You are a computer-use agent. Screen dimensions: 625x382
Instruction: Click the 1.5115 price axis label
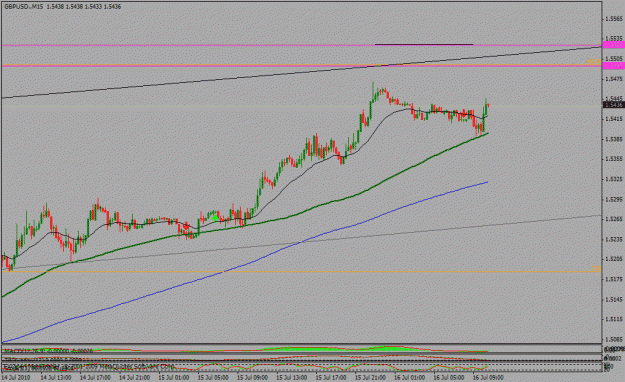tap(614, 319)
